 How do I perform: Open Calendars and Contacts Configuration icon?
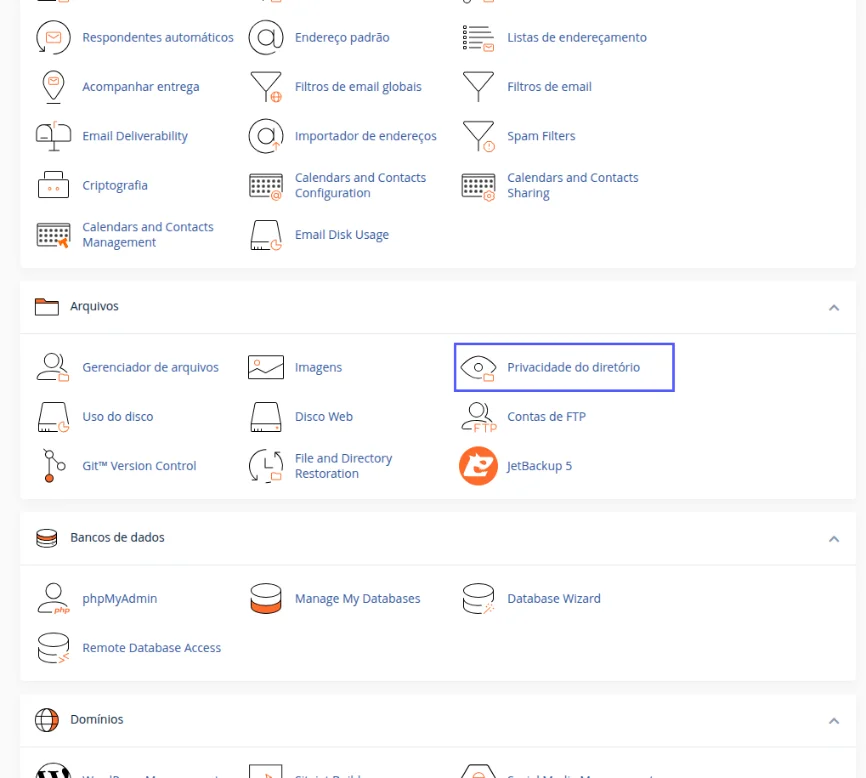266,186
